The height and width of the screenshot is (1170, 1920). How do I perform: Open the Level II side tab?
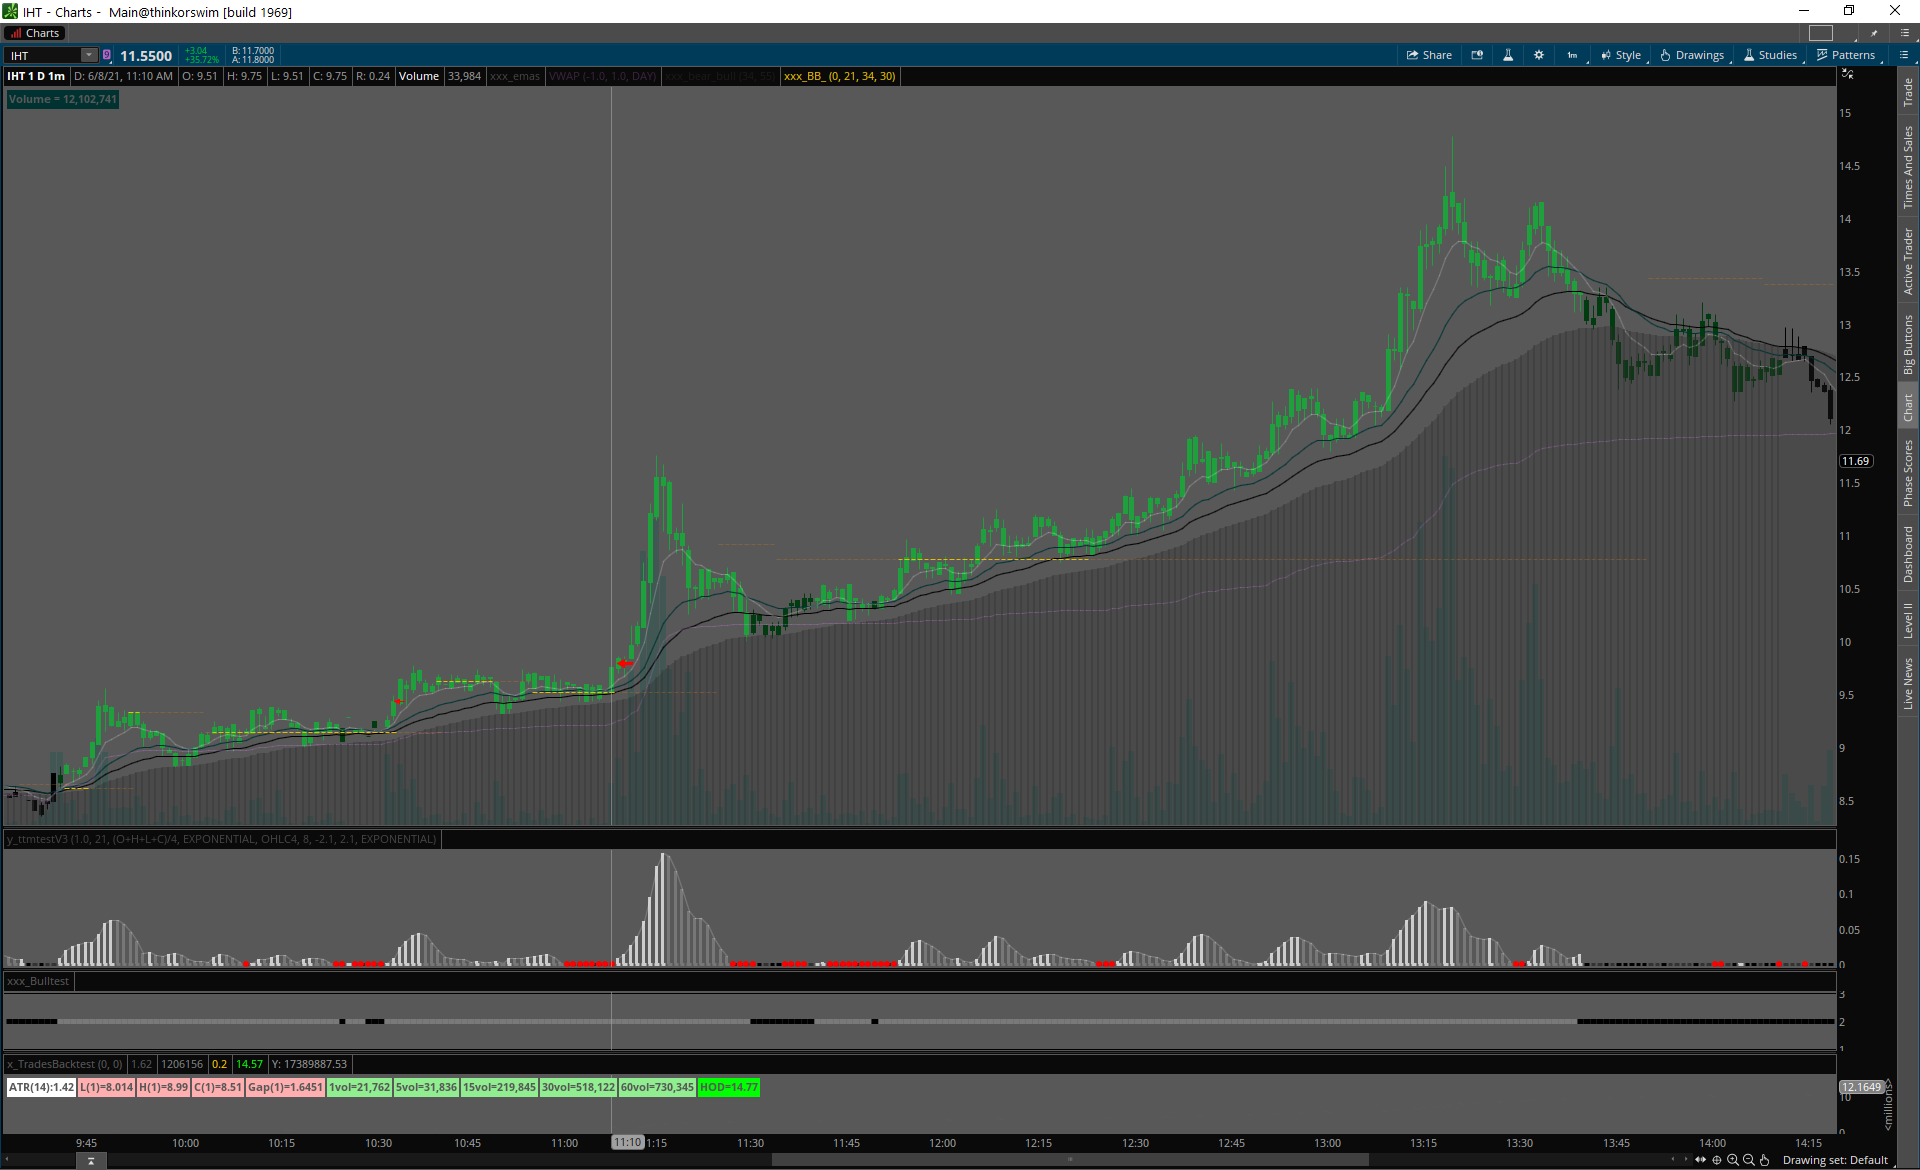tap(1908, 620)
